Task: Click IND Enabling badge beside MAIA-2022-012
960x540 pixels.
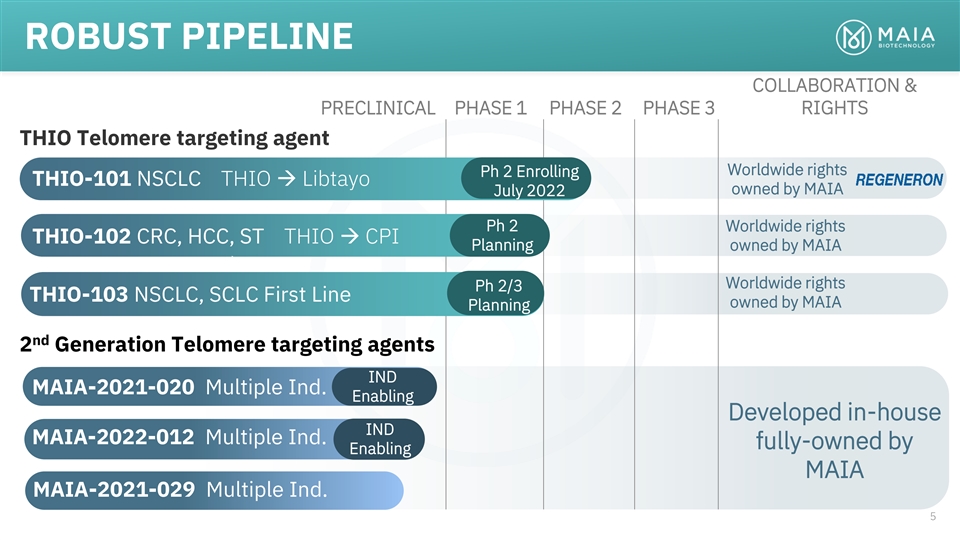Action: (x=379, y=439)
